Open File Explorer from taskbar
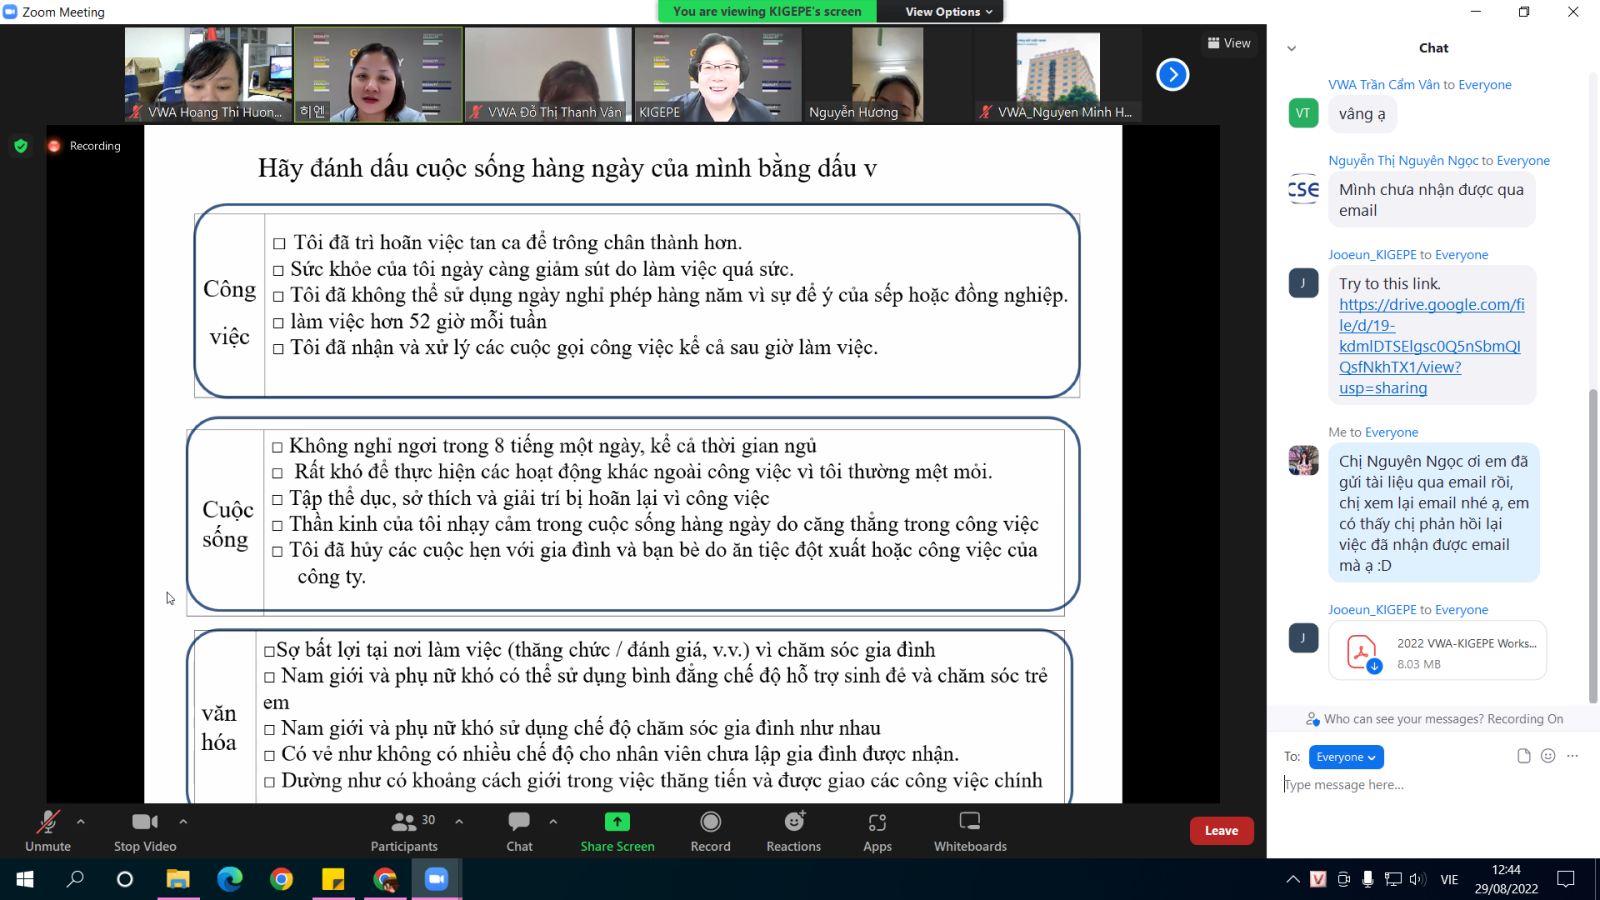This screenshot has height=900, width=1600. tap(178, 879)
